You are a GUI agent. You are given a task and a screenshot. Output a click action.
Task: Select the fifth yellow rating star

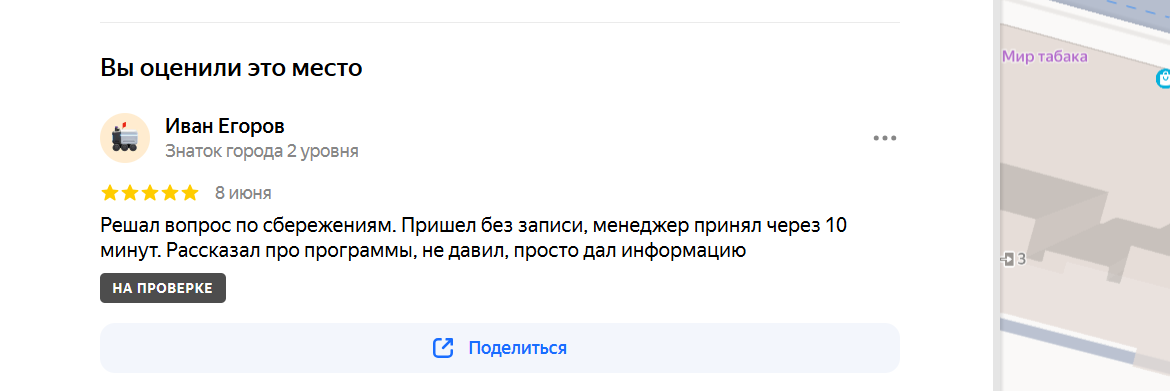point(190,193)
